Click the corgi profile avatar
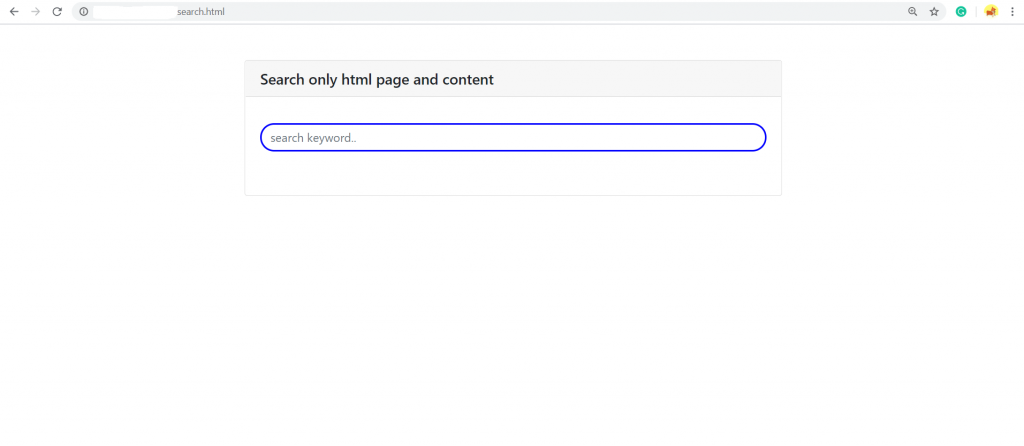This screenshot has width=1024, height=446. pyautogui.click(x=991, y=12)
